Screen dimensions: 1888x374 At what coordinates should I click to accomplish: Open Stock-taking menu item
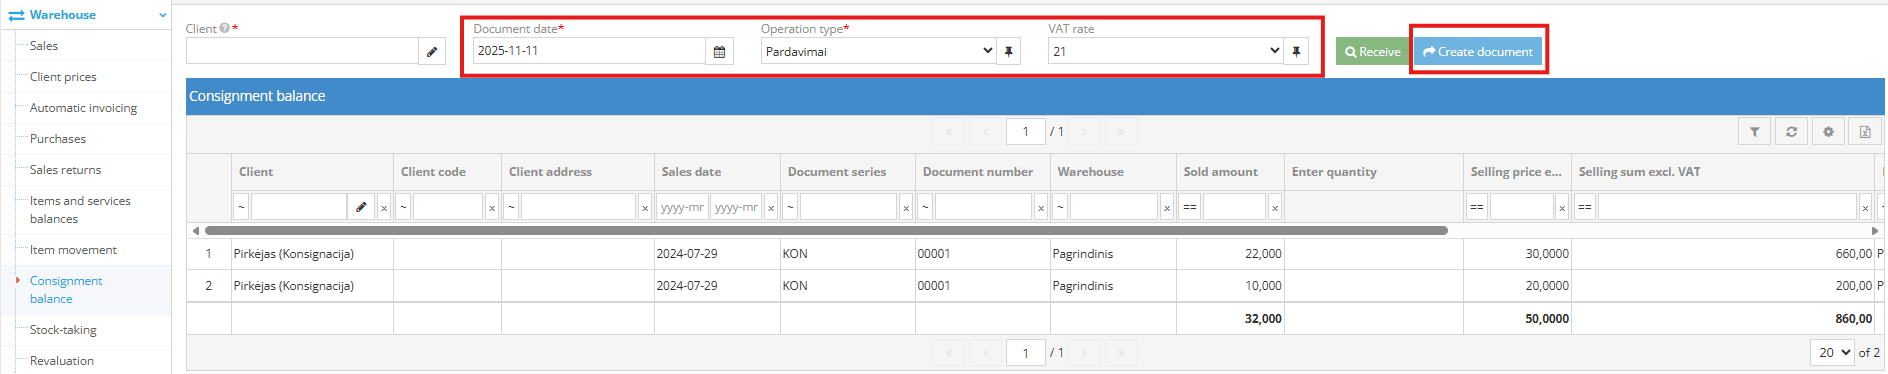[63, 330]
